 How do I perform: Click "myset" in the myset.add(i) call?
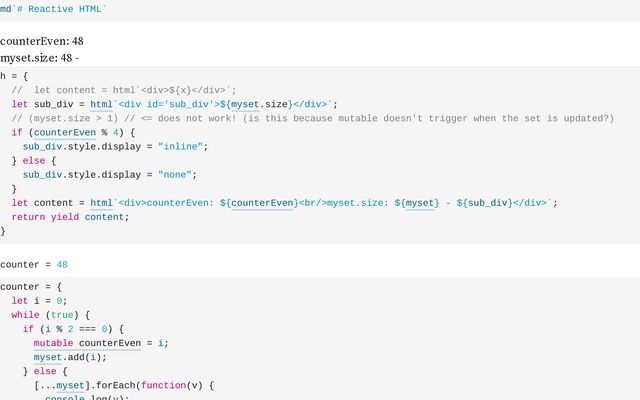47,357
